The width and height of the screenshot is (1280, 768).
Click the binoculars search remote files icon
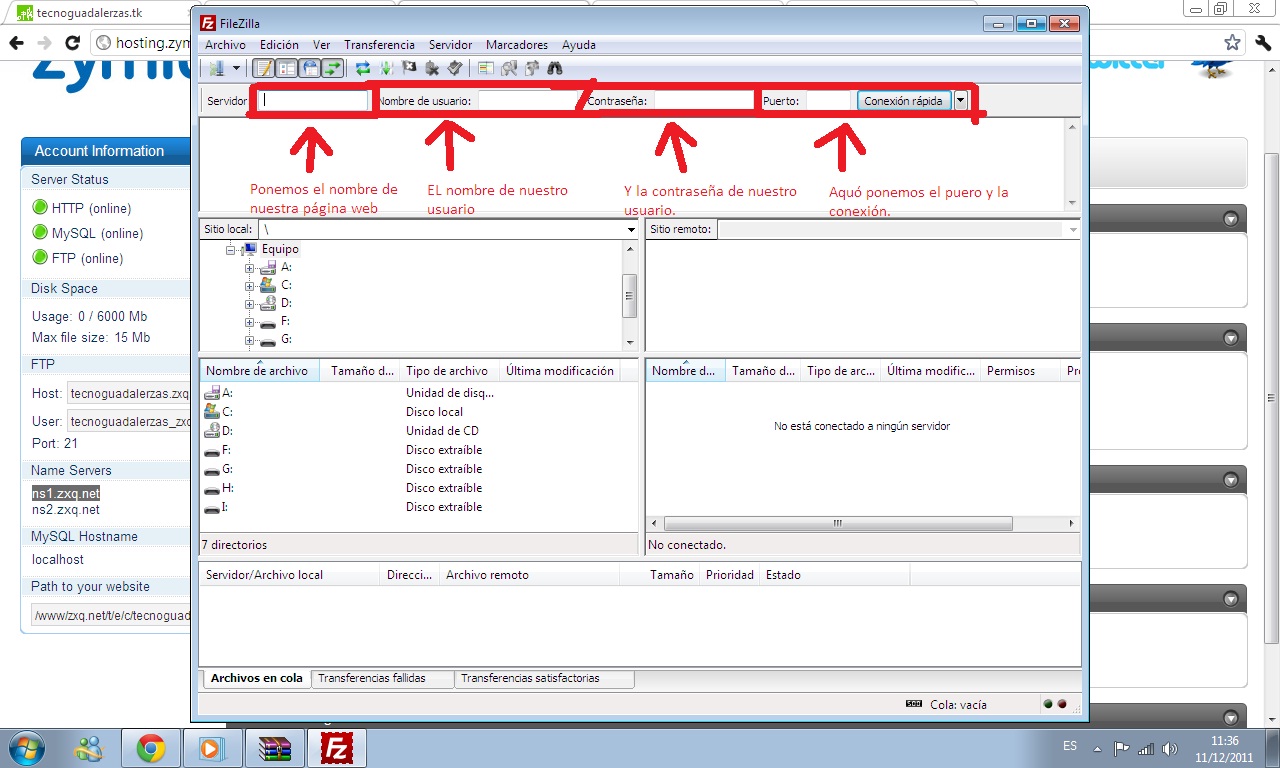coord(555,68)
